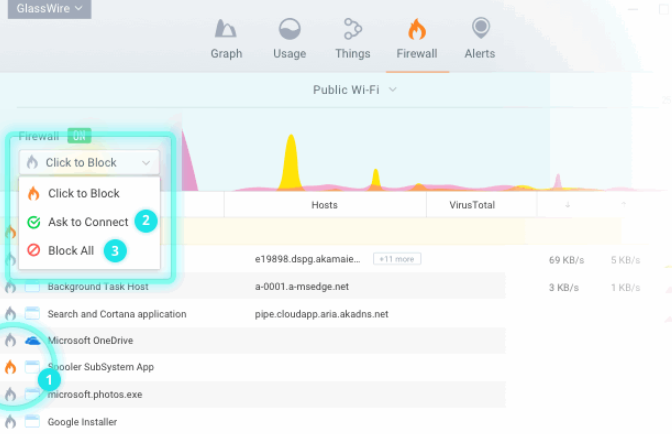Screen dimensions: 672x434
Task: Block Microsoft OneDrive with flame icon
Action: tap(10, 340)
